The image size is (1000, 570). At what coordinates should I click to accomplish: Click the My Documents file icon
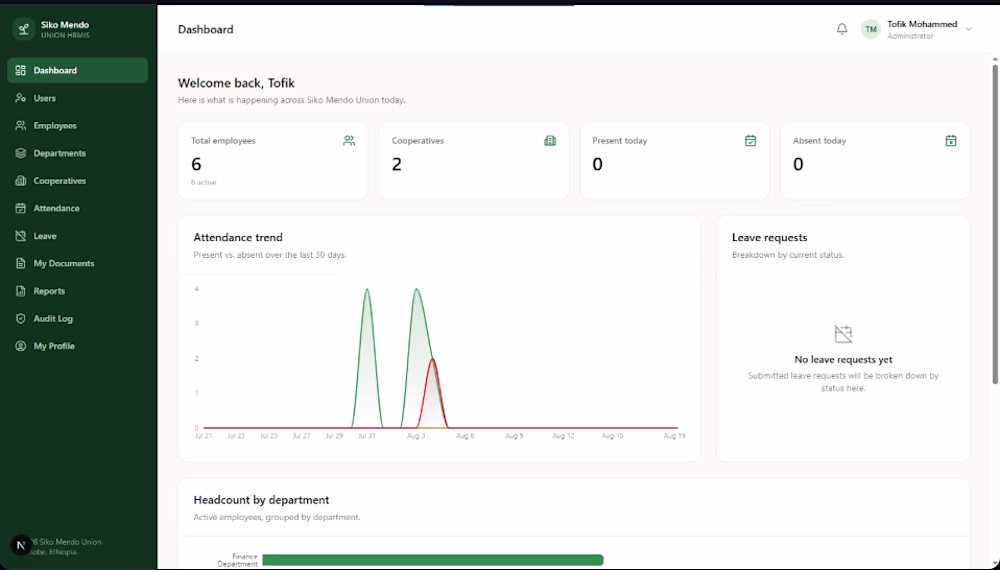pos(20,263)
